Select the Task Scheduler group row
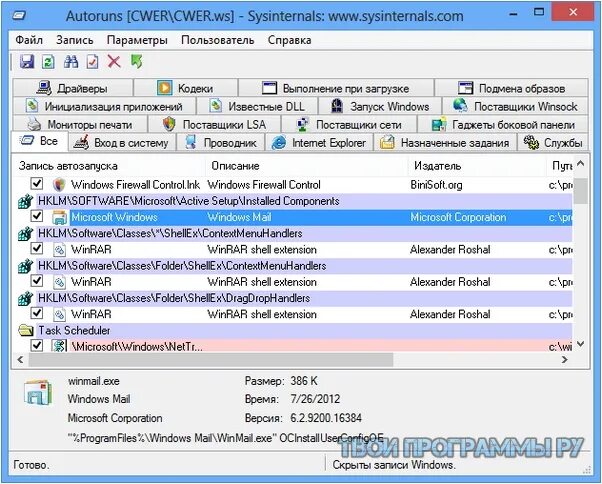 pyautogui.click(x=295, y=330)
